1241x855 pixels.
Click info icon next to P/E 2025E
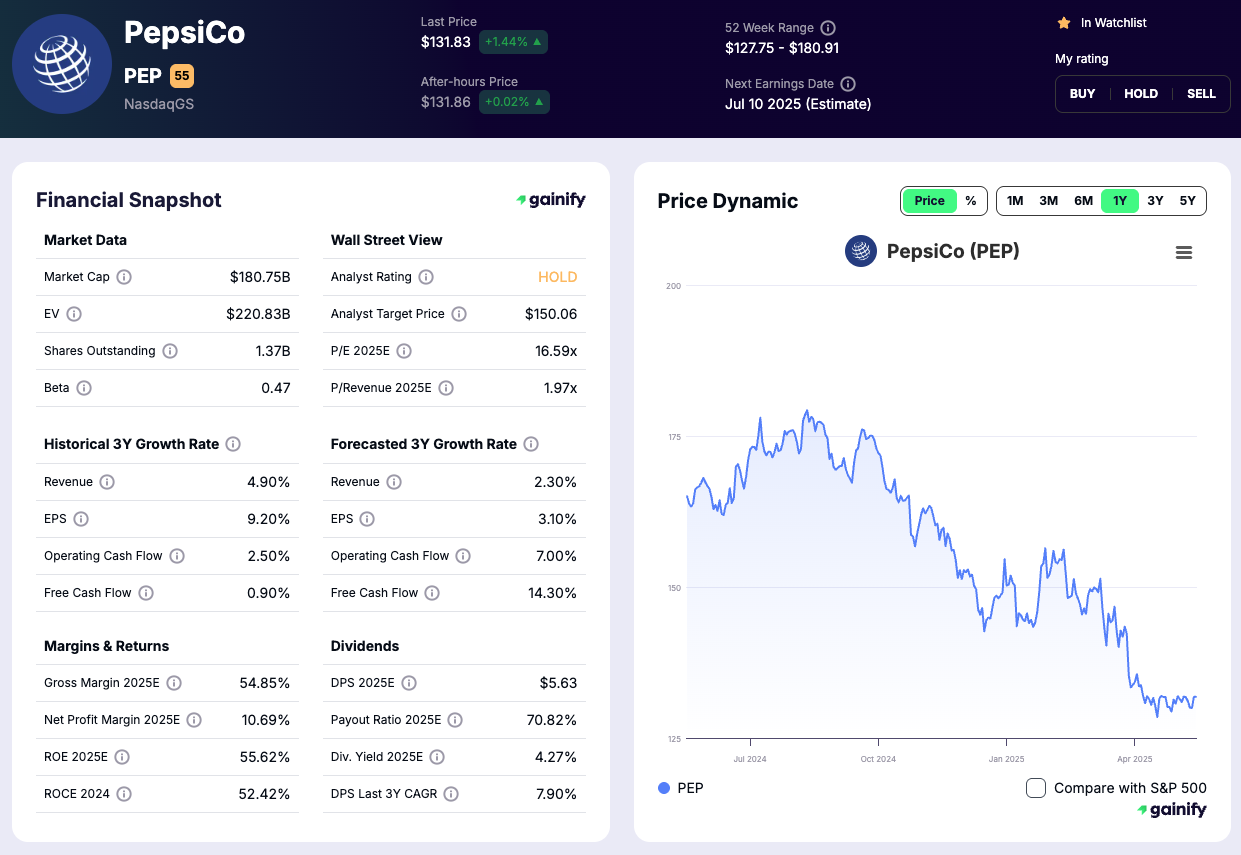(404, 351)
